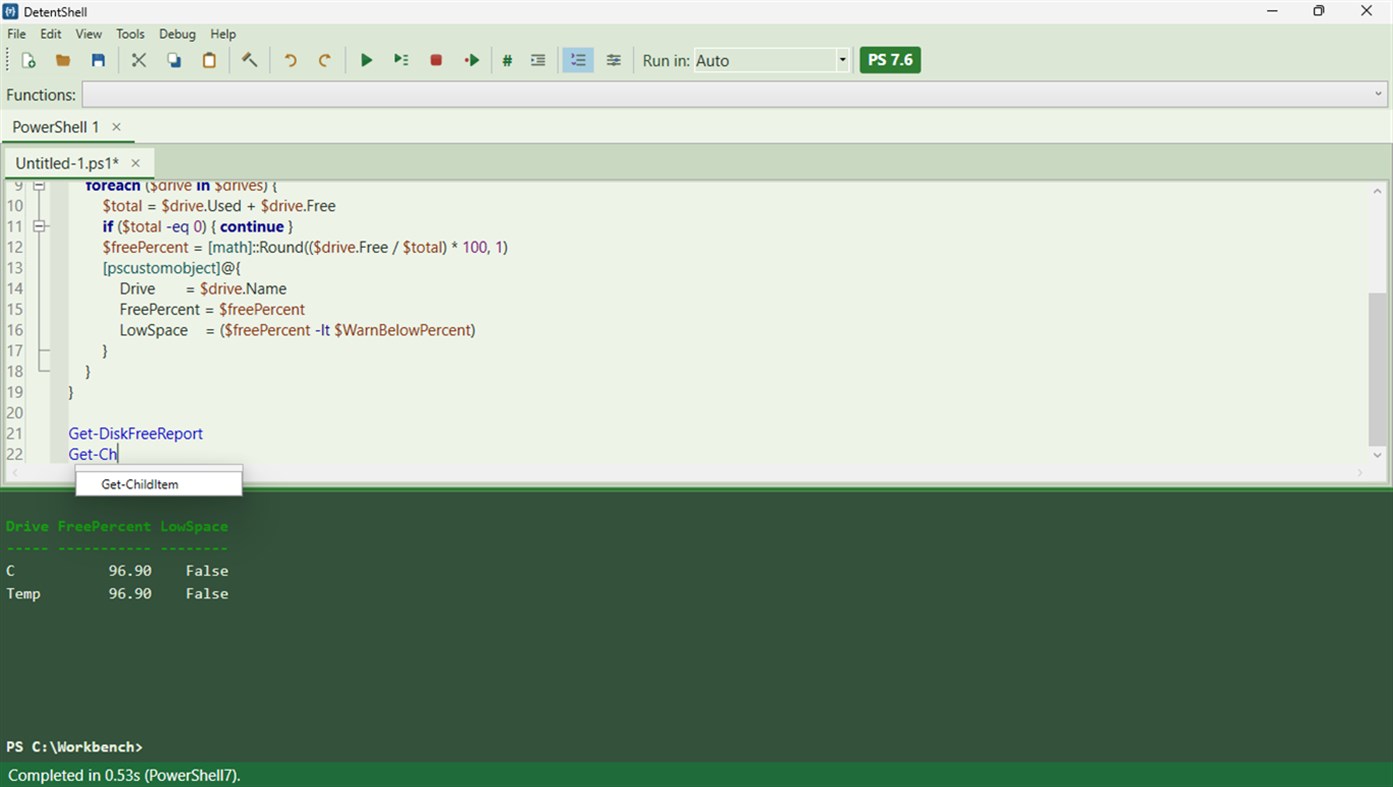Click the editor scrollbar down arrow
Viewport: 1393px width, 787px height.
pyautogui.click(x=1378, y=456)
